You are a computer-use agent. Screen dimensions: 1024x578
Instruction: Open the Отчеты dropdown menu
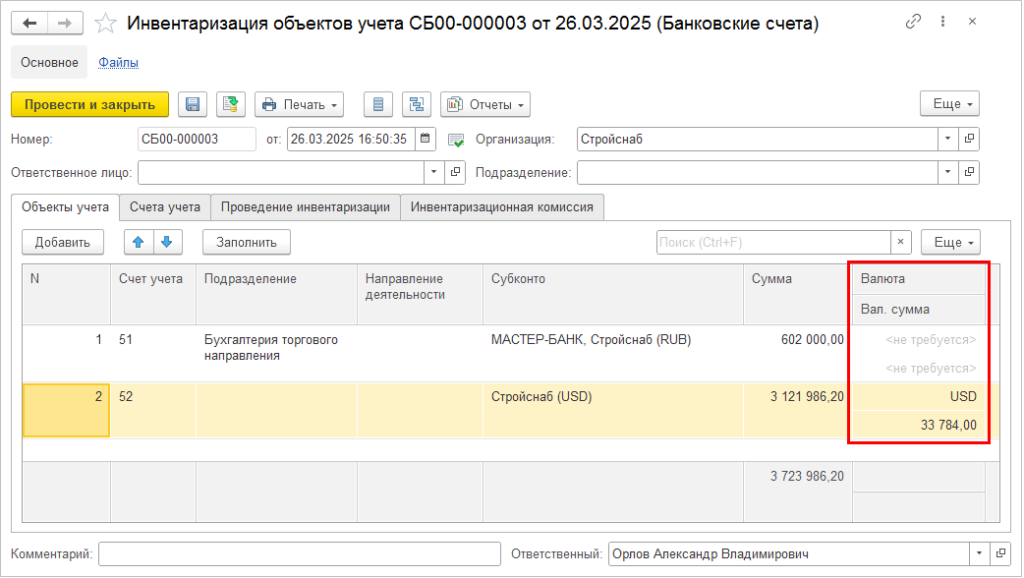pos(485,104)
